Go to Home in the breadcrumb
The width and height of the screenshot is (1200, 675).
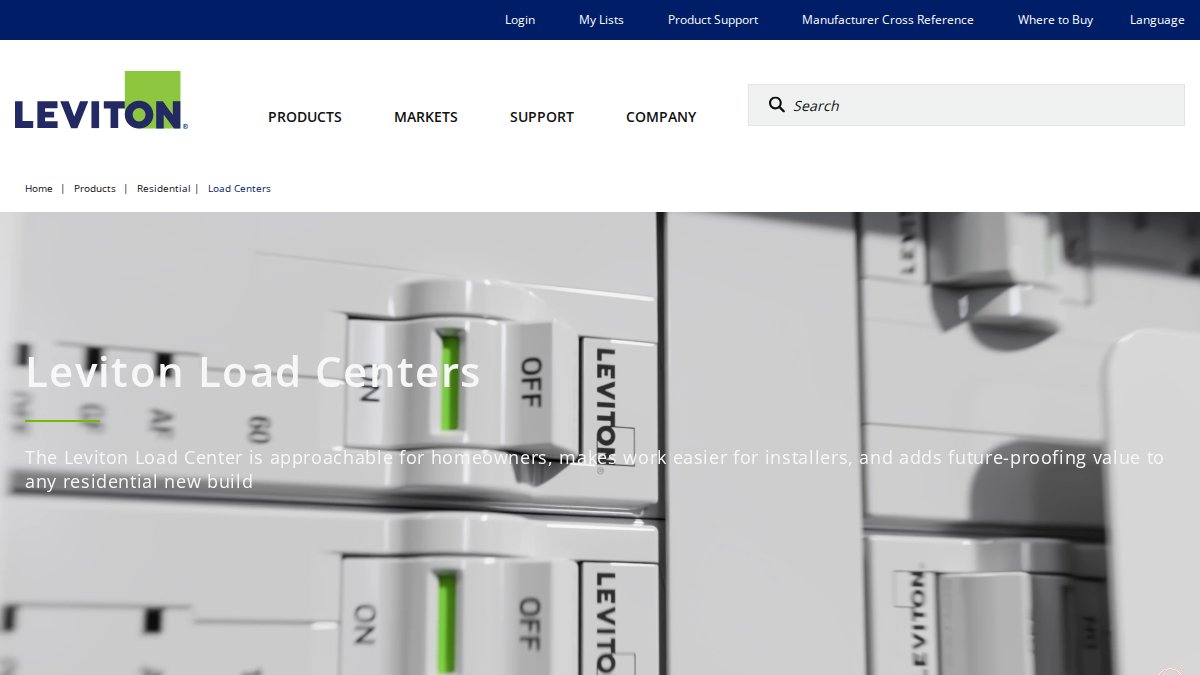click(x=39, y=188)
